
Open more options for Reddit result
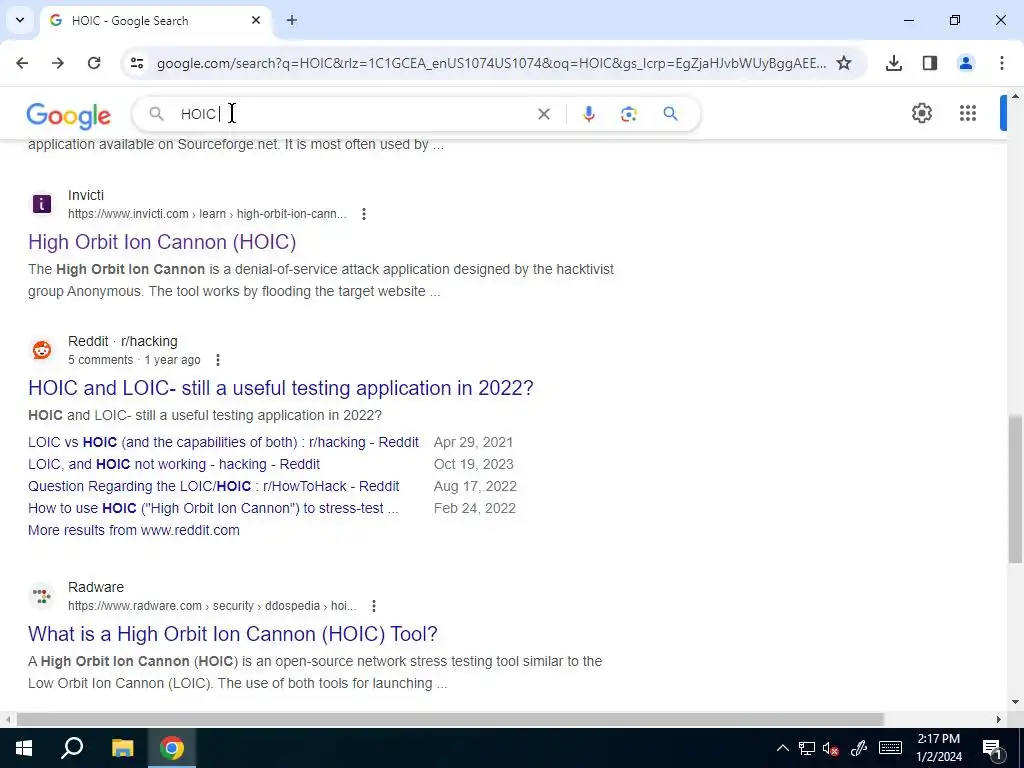(217, 360)
